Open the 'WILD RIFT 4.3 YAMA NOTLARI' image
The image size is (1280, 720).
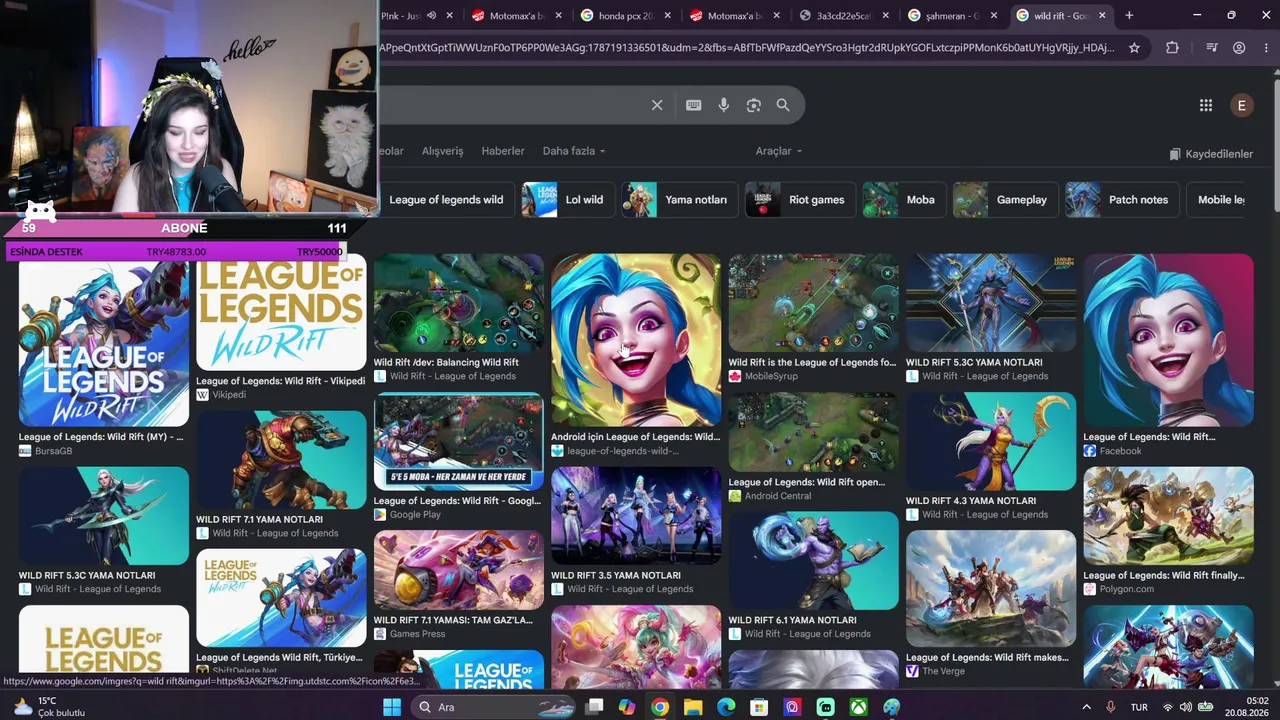coord(991,441)
